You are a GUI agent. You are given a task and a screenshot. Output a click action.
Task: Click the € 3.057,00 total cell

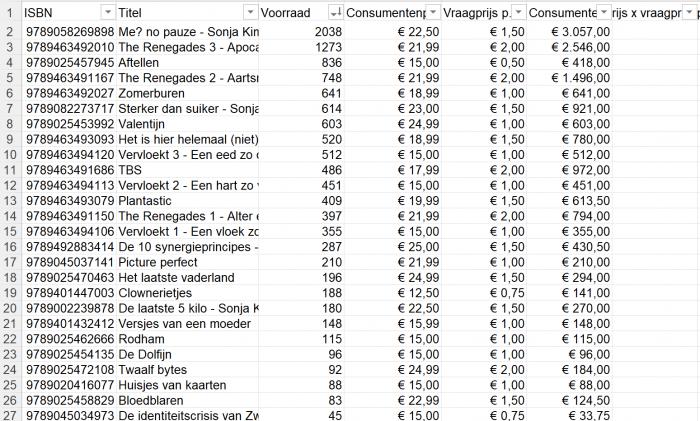[569, 32]
